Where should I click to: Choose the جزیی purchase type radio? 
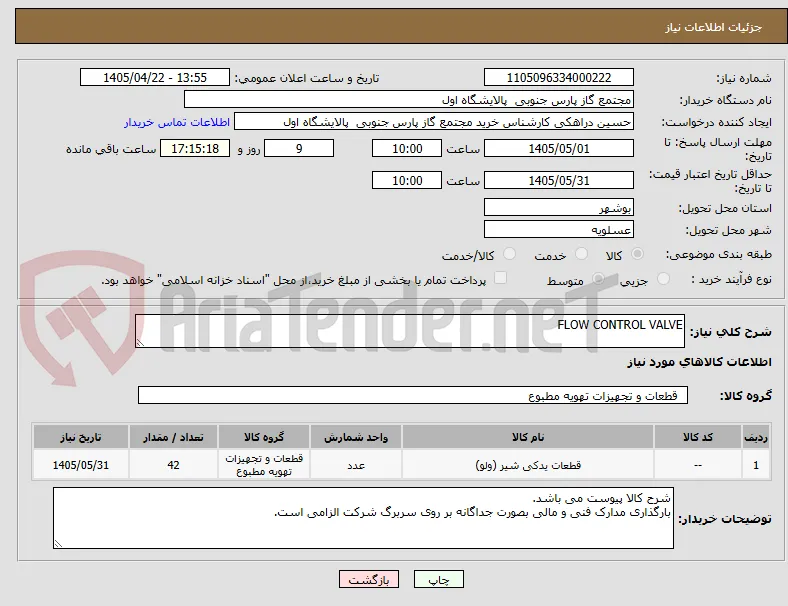[x=663, y=278]
